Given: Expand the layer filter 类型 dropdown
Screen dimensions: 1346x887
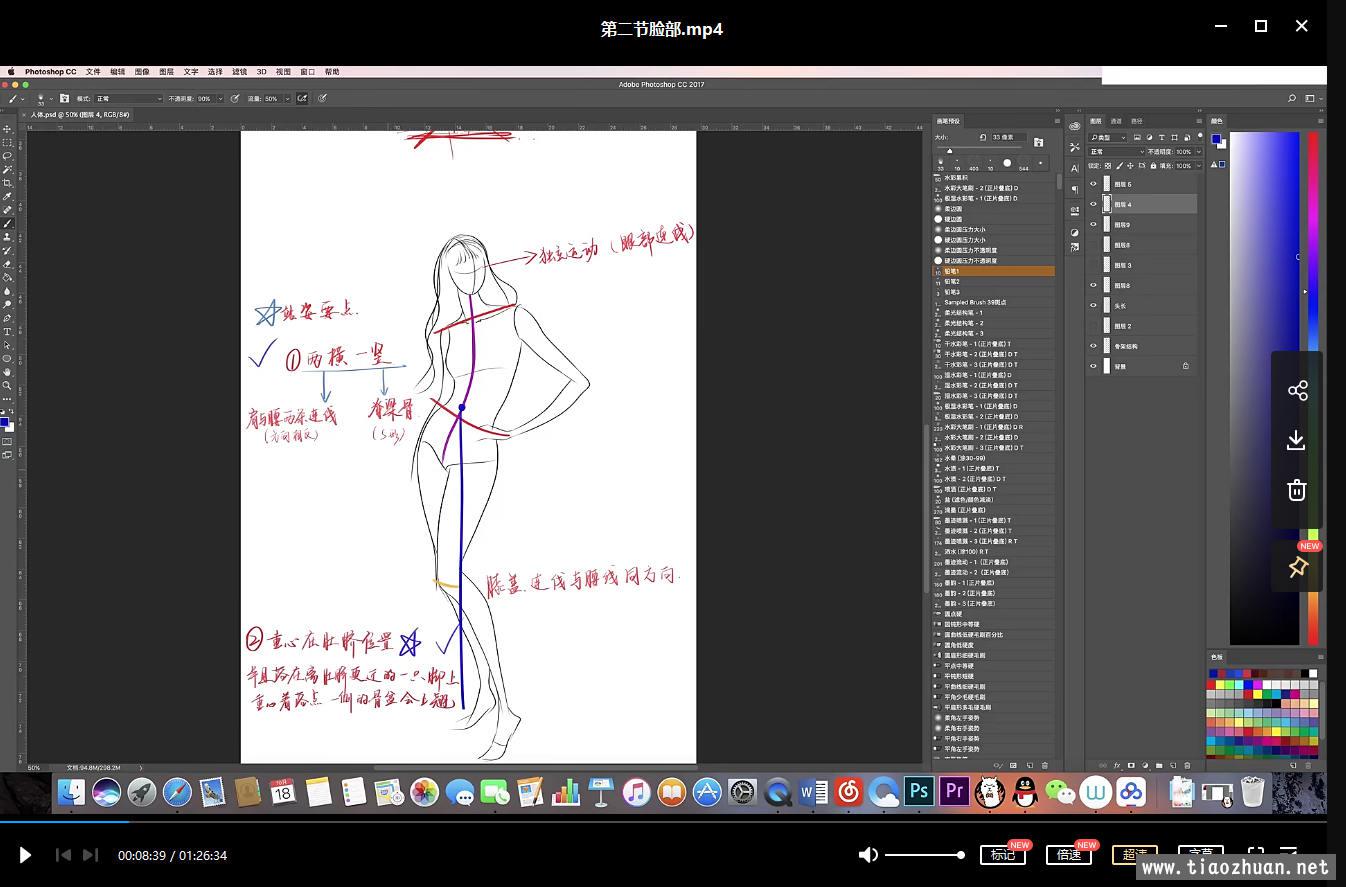Looking at the screenshot, I should click(1109, 137).
